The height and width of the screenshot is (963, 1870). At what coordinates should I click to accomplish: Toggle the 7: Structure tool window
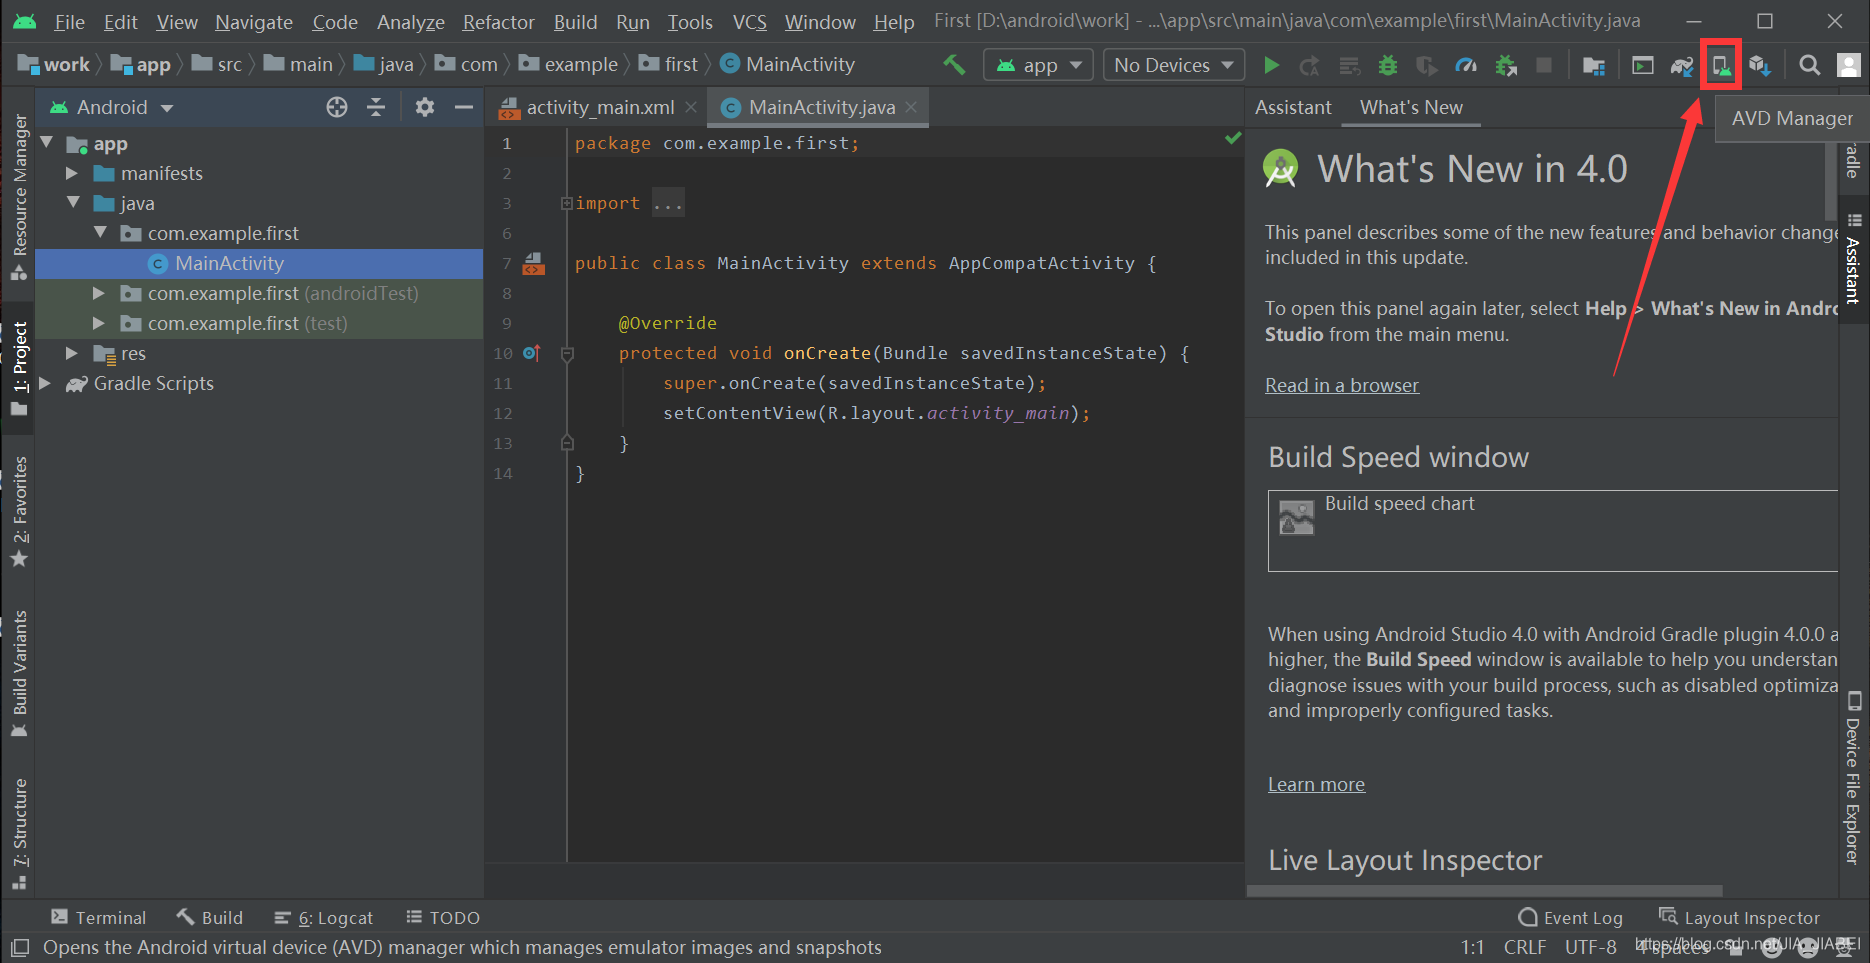coord(19,834)
